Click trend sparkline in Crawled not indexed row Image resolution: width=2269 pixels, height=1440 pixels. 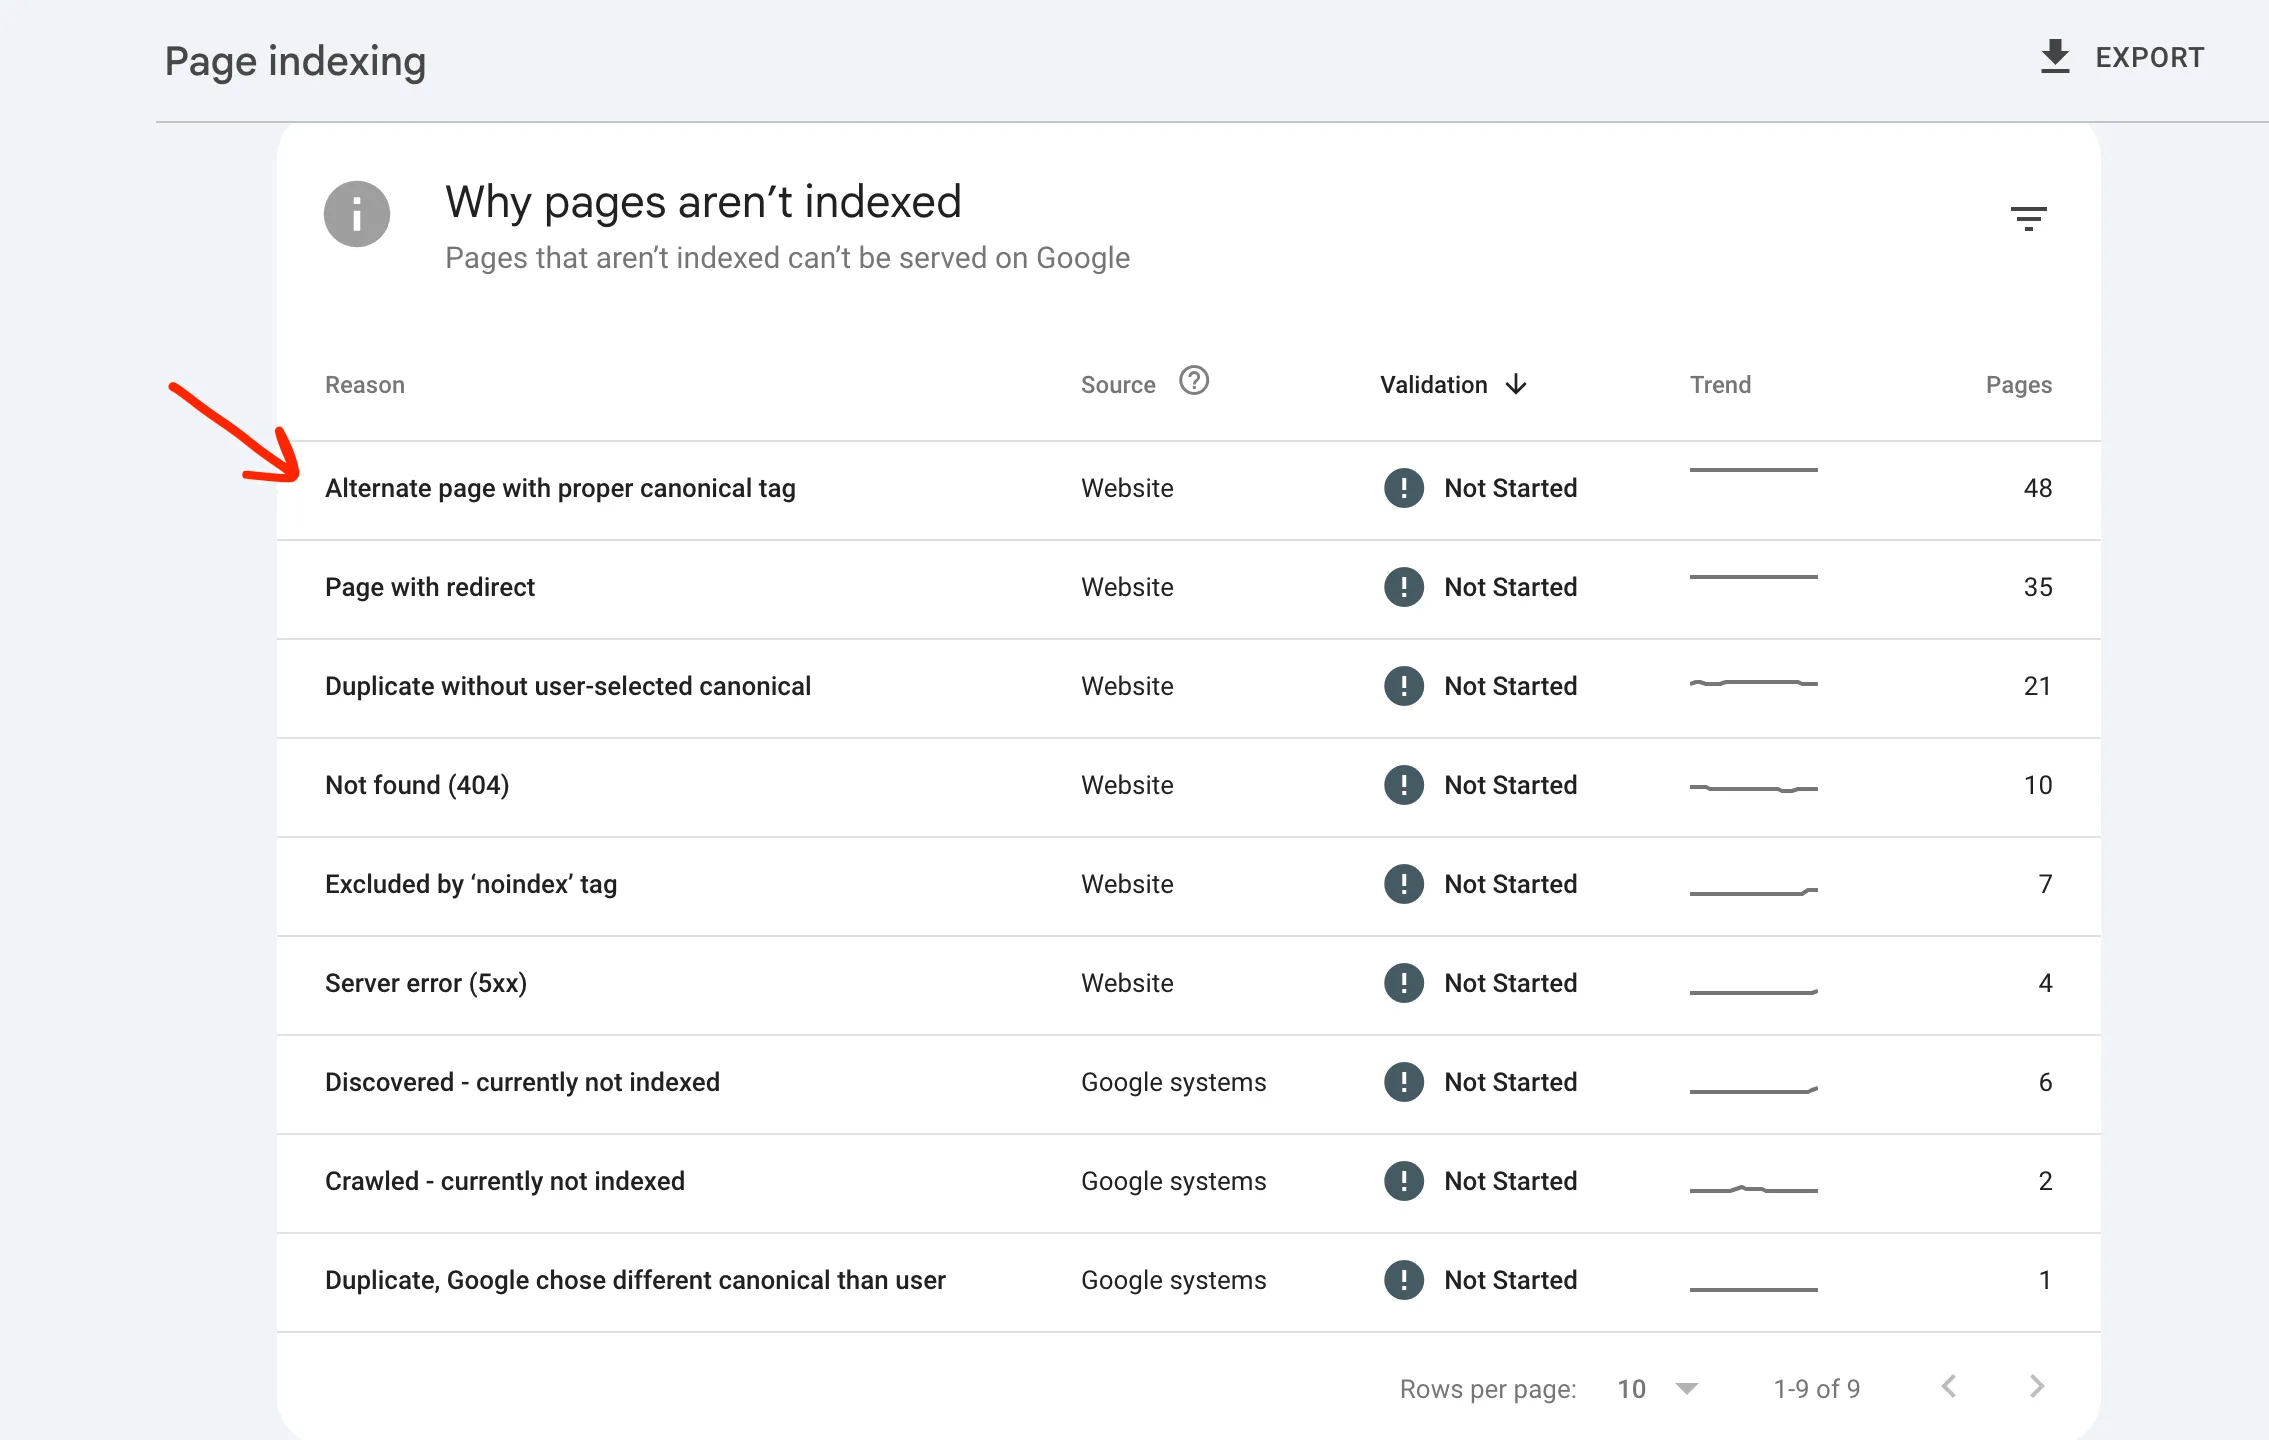[x=1753, y=1189]
